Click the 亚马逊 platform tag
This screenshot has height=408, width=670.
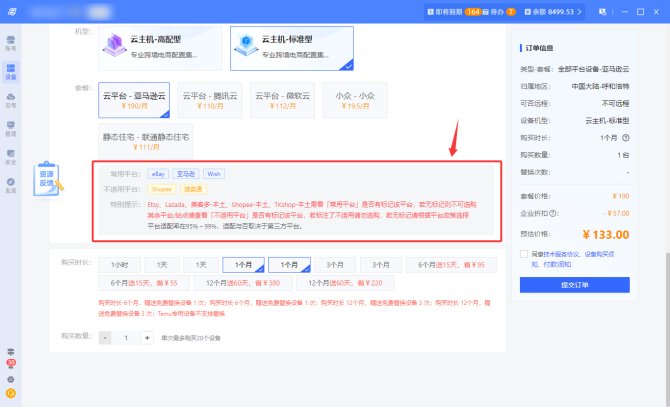click(186, 174)
